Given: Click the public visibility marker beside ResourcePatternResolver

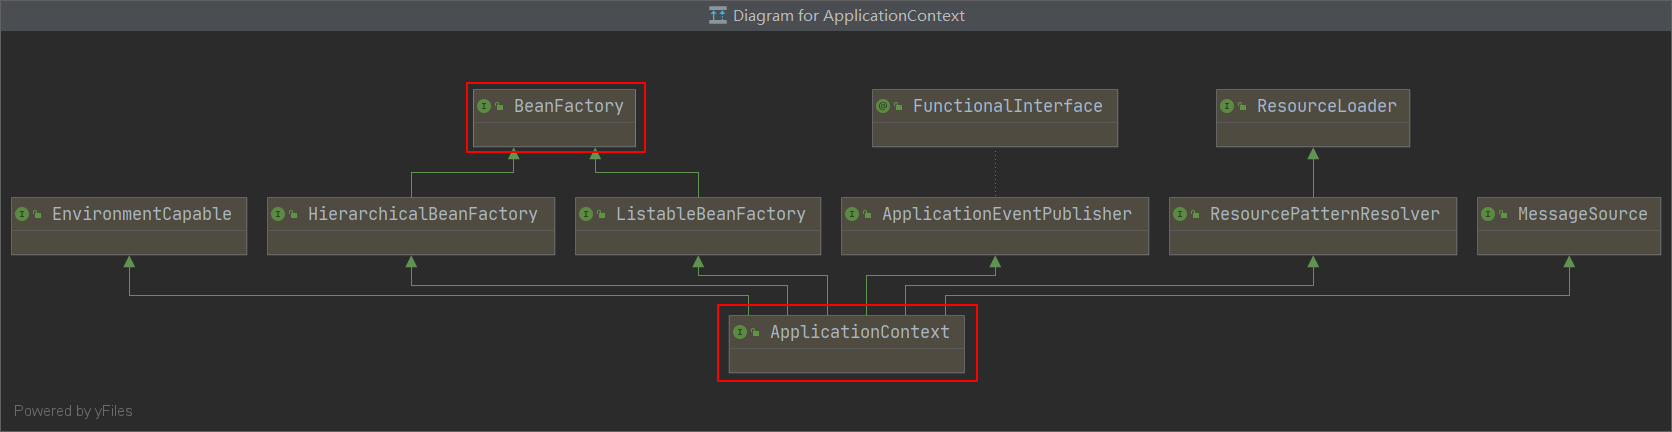Looking at the screenshot, I should click(1195, 214).
